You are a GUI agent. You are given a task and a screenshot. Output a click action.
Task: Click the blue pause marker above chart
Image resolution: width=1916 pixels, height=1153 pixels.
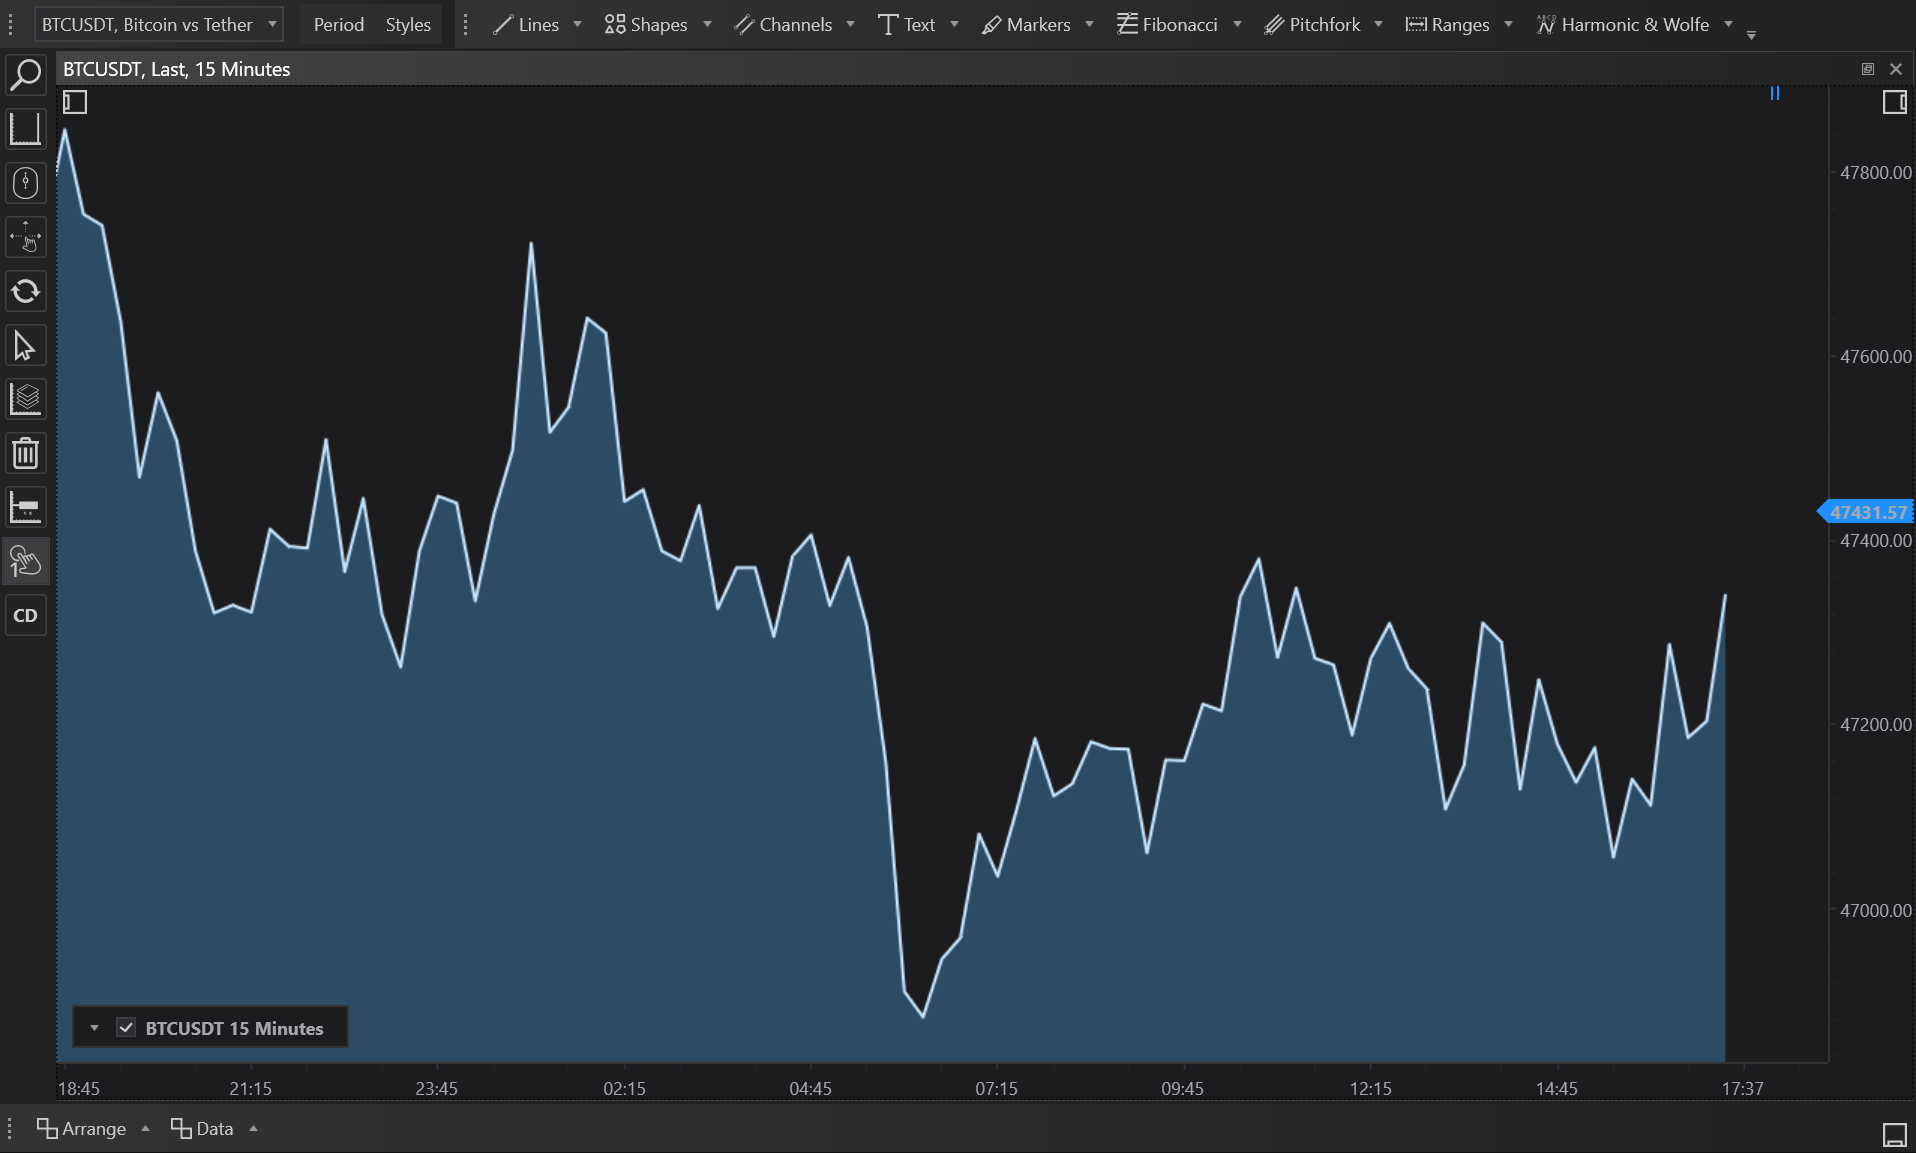click(1775, 93)
